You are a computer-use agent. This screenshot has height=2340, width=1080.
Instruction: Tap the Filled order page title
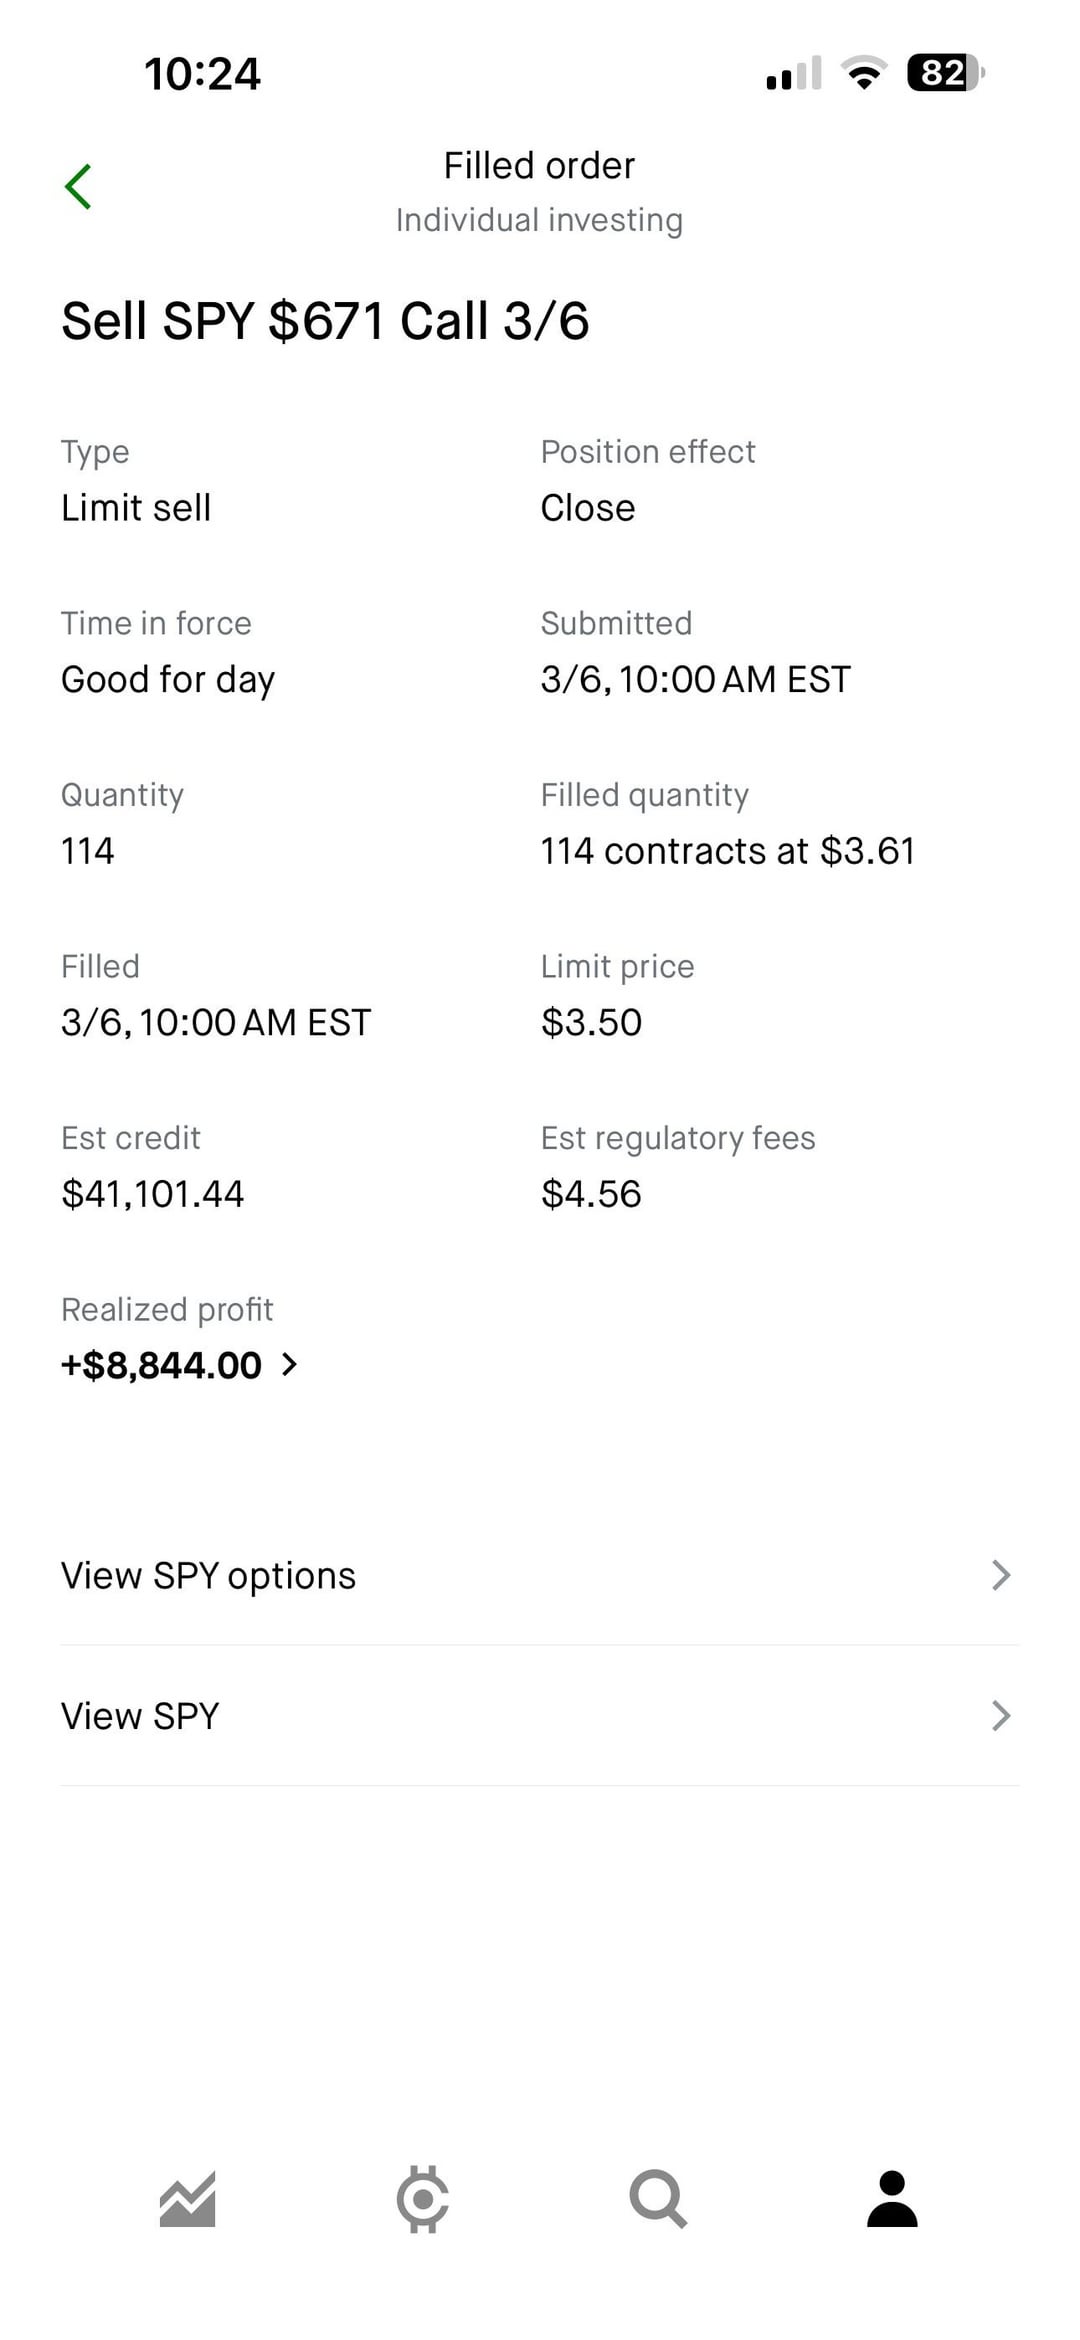pyautogui.click(x=539, y=166)
